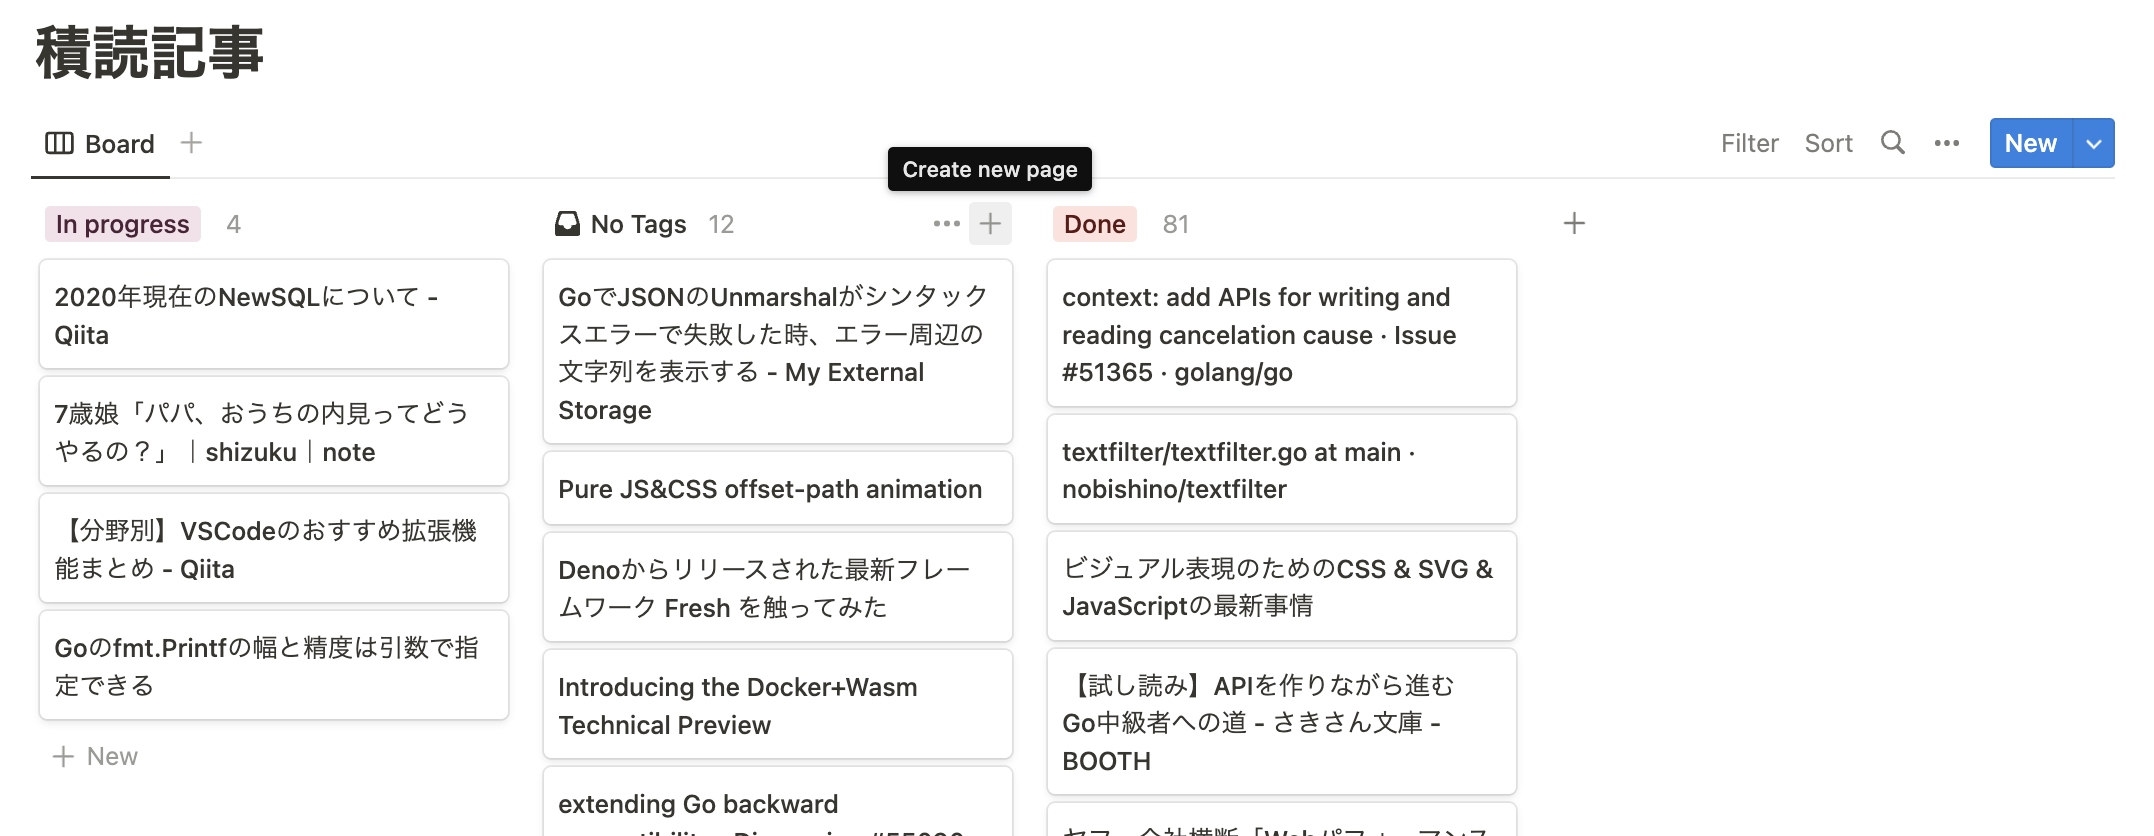Click the In progress count 4
Screen dimensions: 2154x836
[x=233, y=224]
